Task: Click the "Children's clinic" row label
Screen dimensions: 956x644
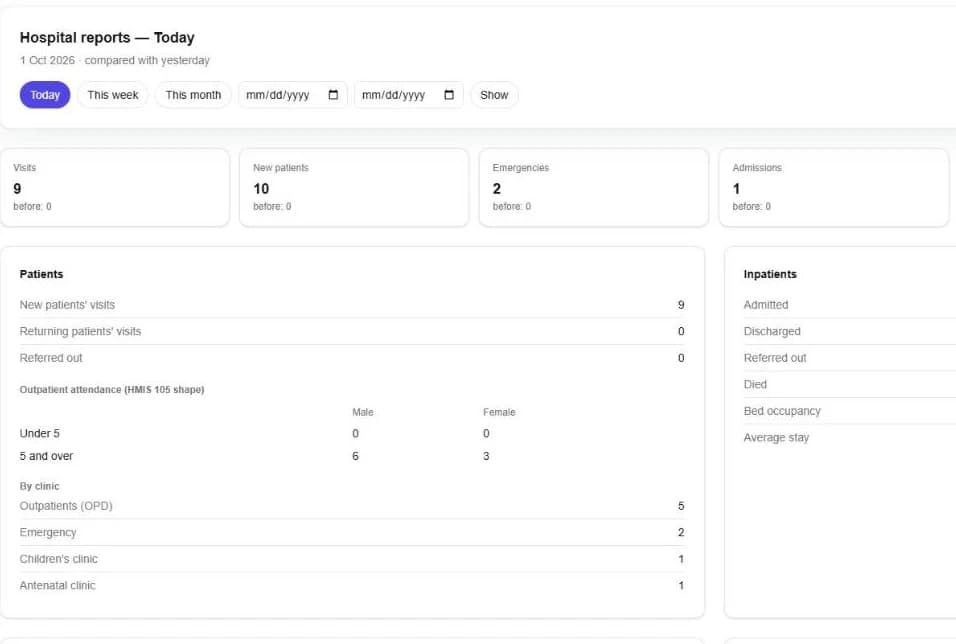Action: coord(59,559)
